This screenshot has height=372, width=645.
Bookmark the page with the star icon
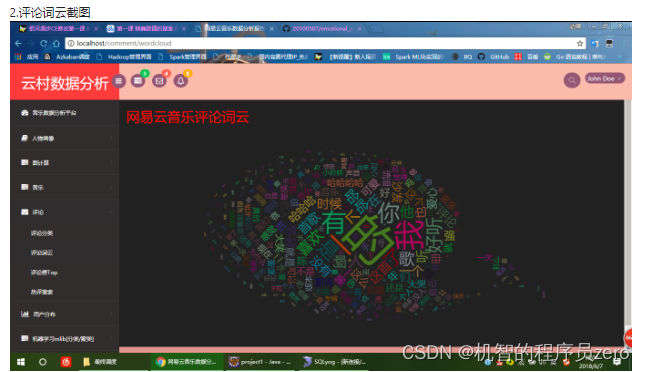coord(580,43)
